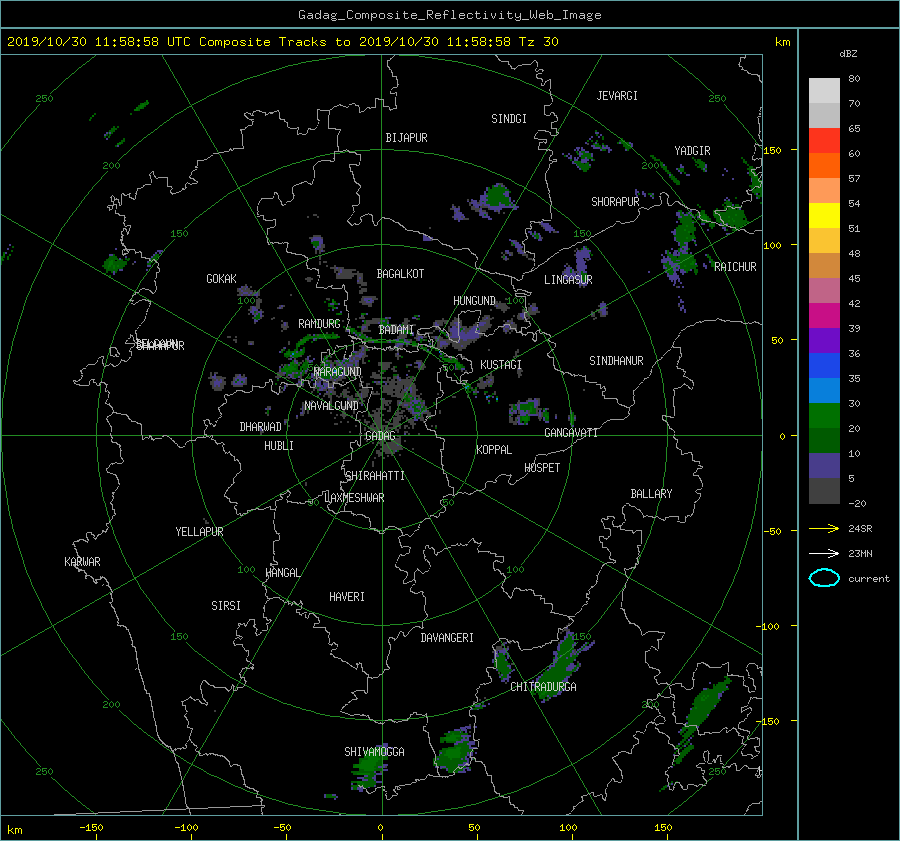Click the GOKAK city label
Image resolution: width=900 pixels, height=841 pixels.
pyautogui.click(x=222, y=279)
